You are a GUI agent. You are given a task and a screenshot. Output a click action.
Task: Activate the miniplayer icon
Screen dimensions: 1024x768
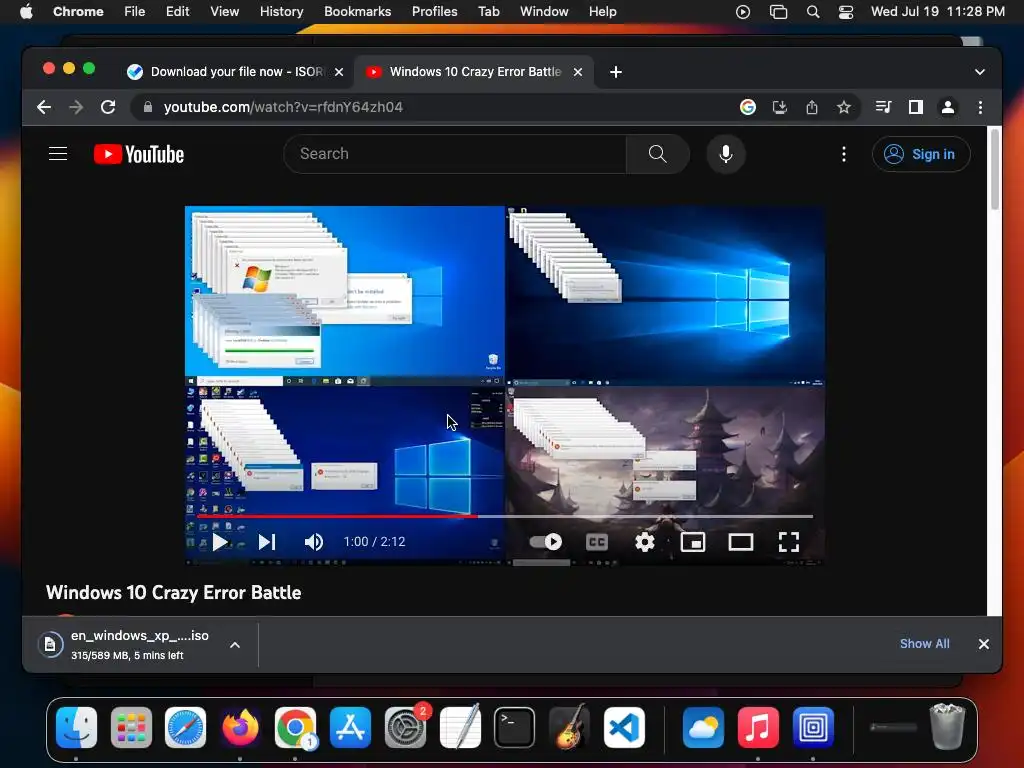pyautogui.click(x=693, y=542)
